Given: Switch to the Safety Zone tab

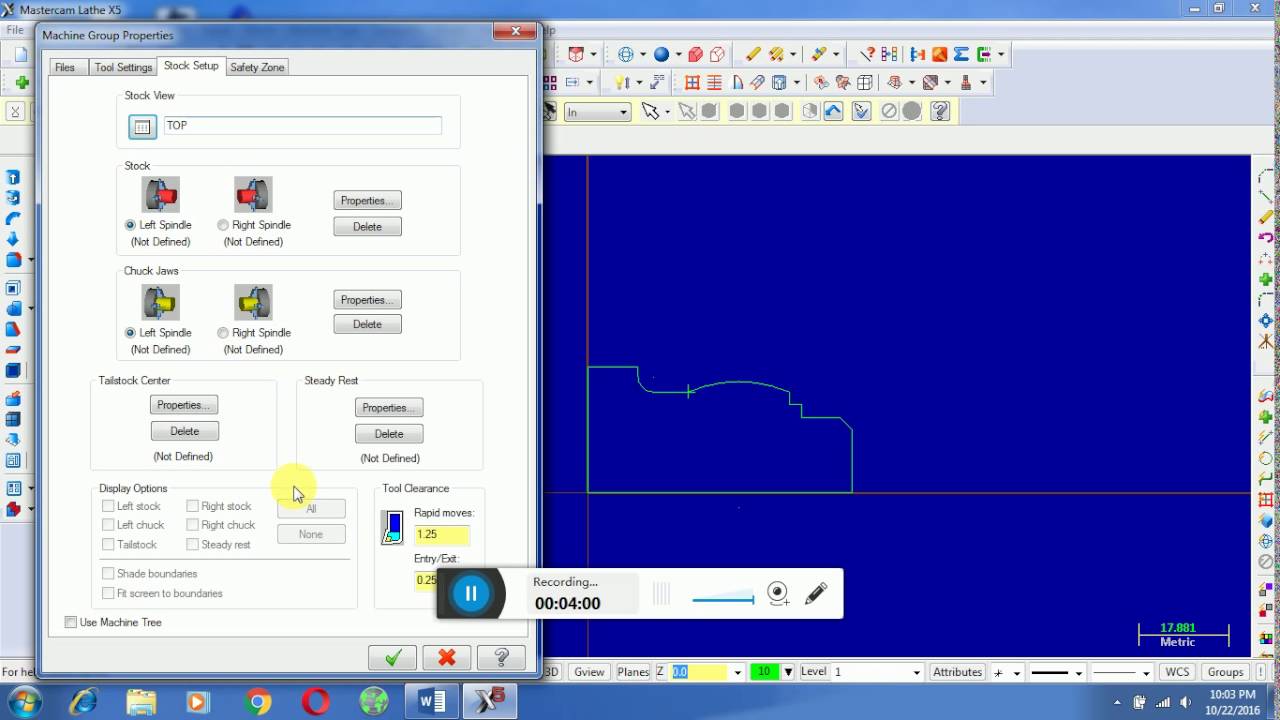Looking at the screenshot, I should [257, 67].
